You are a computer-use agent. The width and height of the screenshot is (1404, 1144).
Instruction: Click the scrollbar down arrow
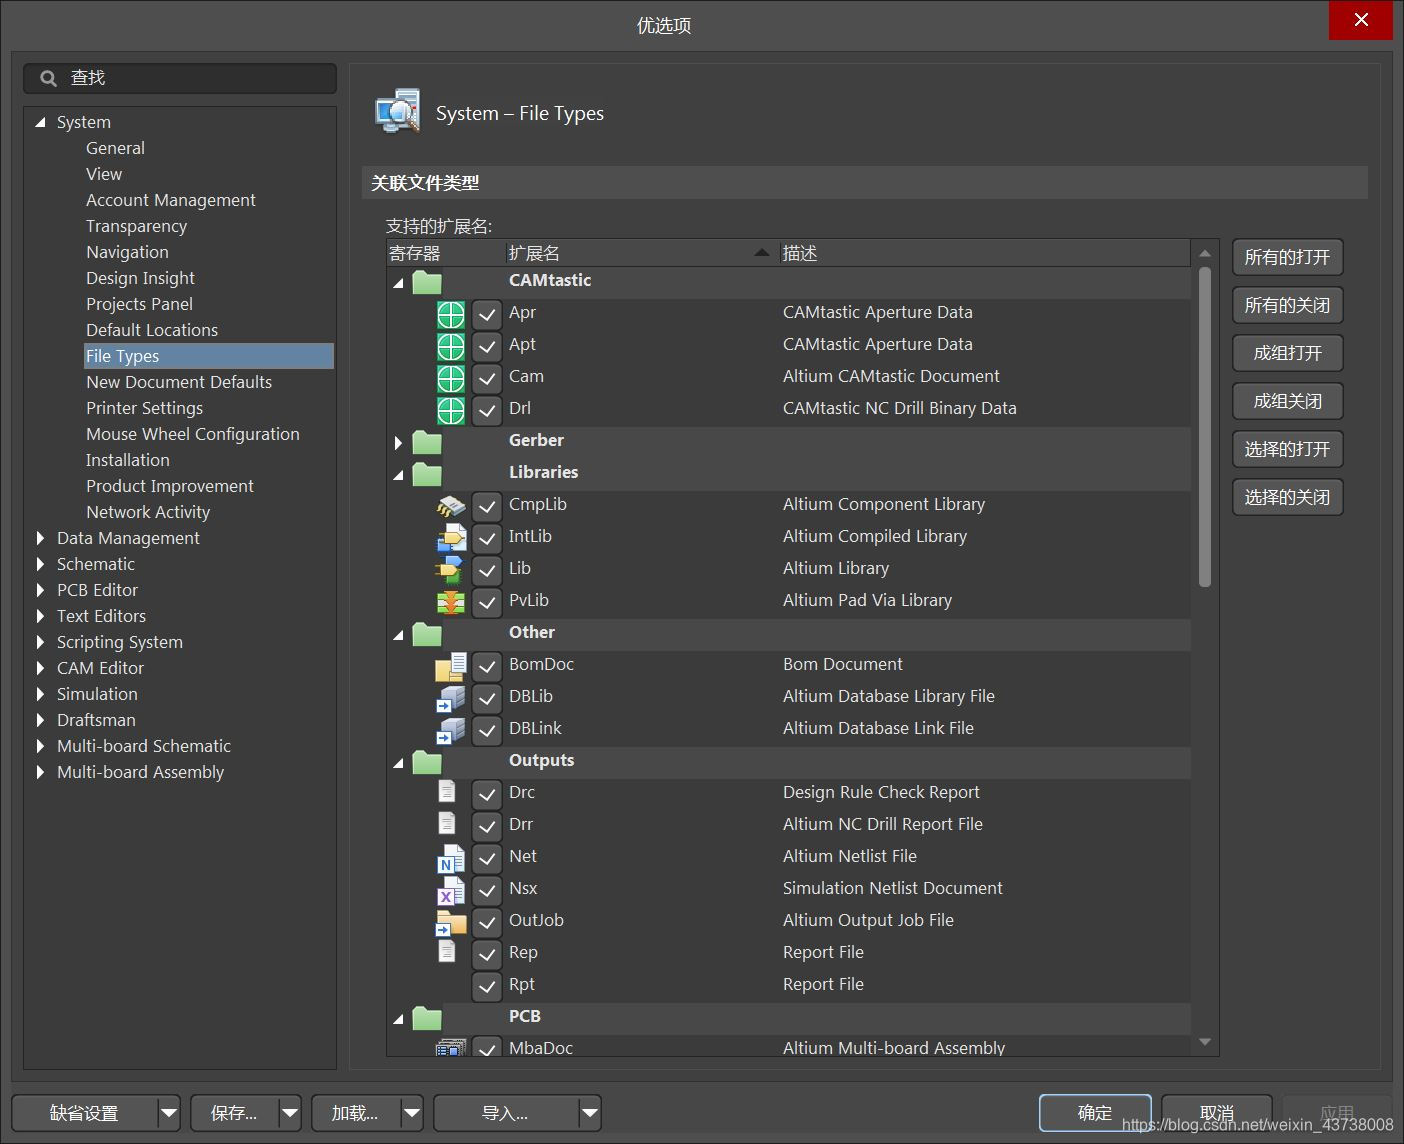(1205, 1042)
